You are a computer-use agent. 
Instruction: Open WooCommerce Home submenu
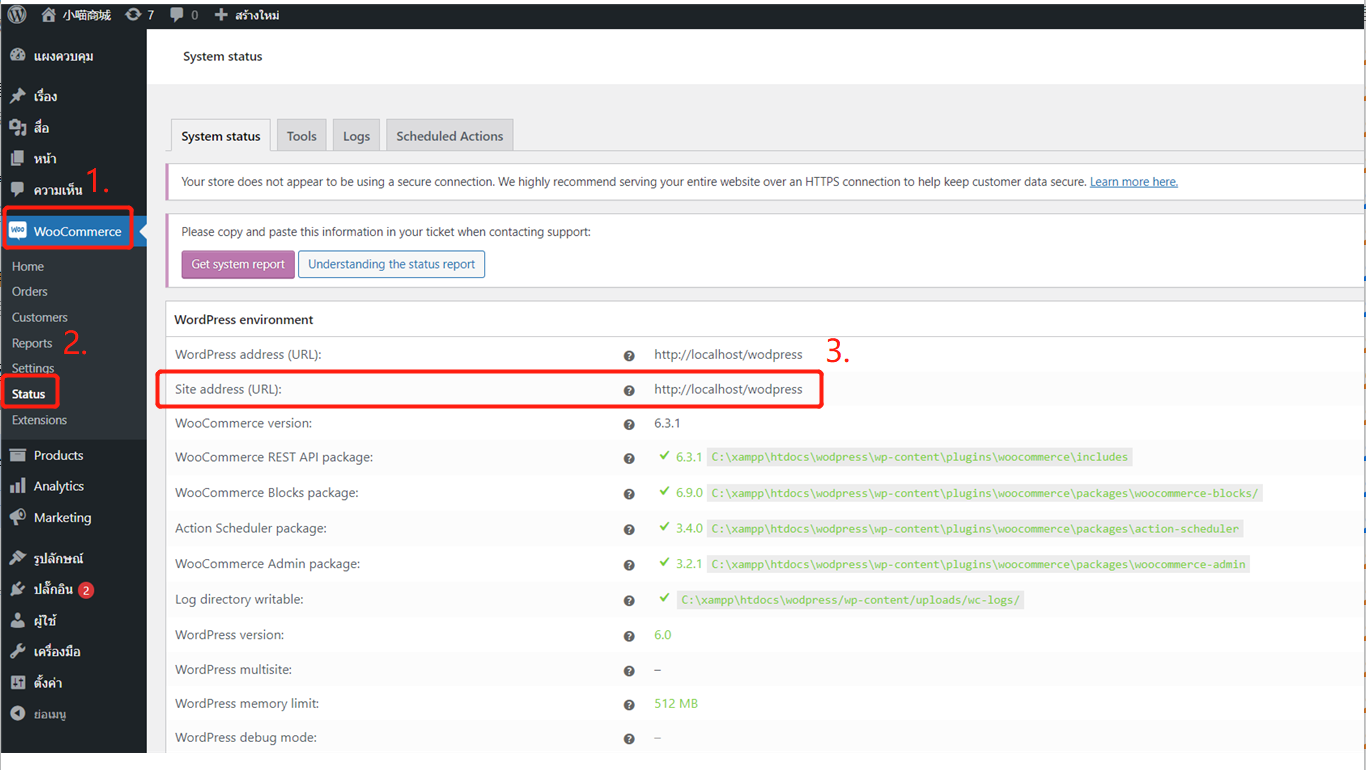click(x=28, y=266)
